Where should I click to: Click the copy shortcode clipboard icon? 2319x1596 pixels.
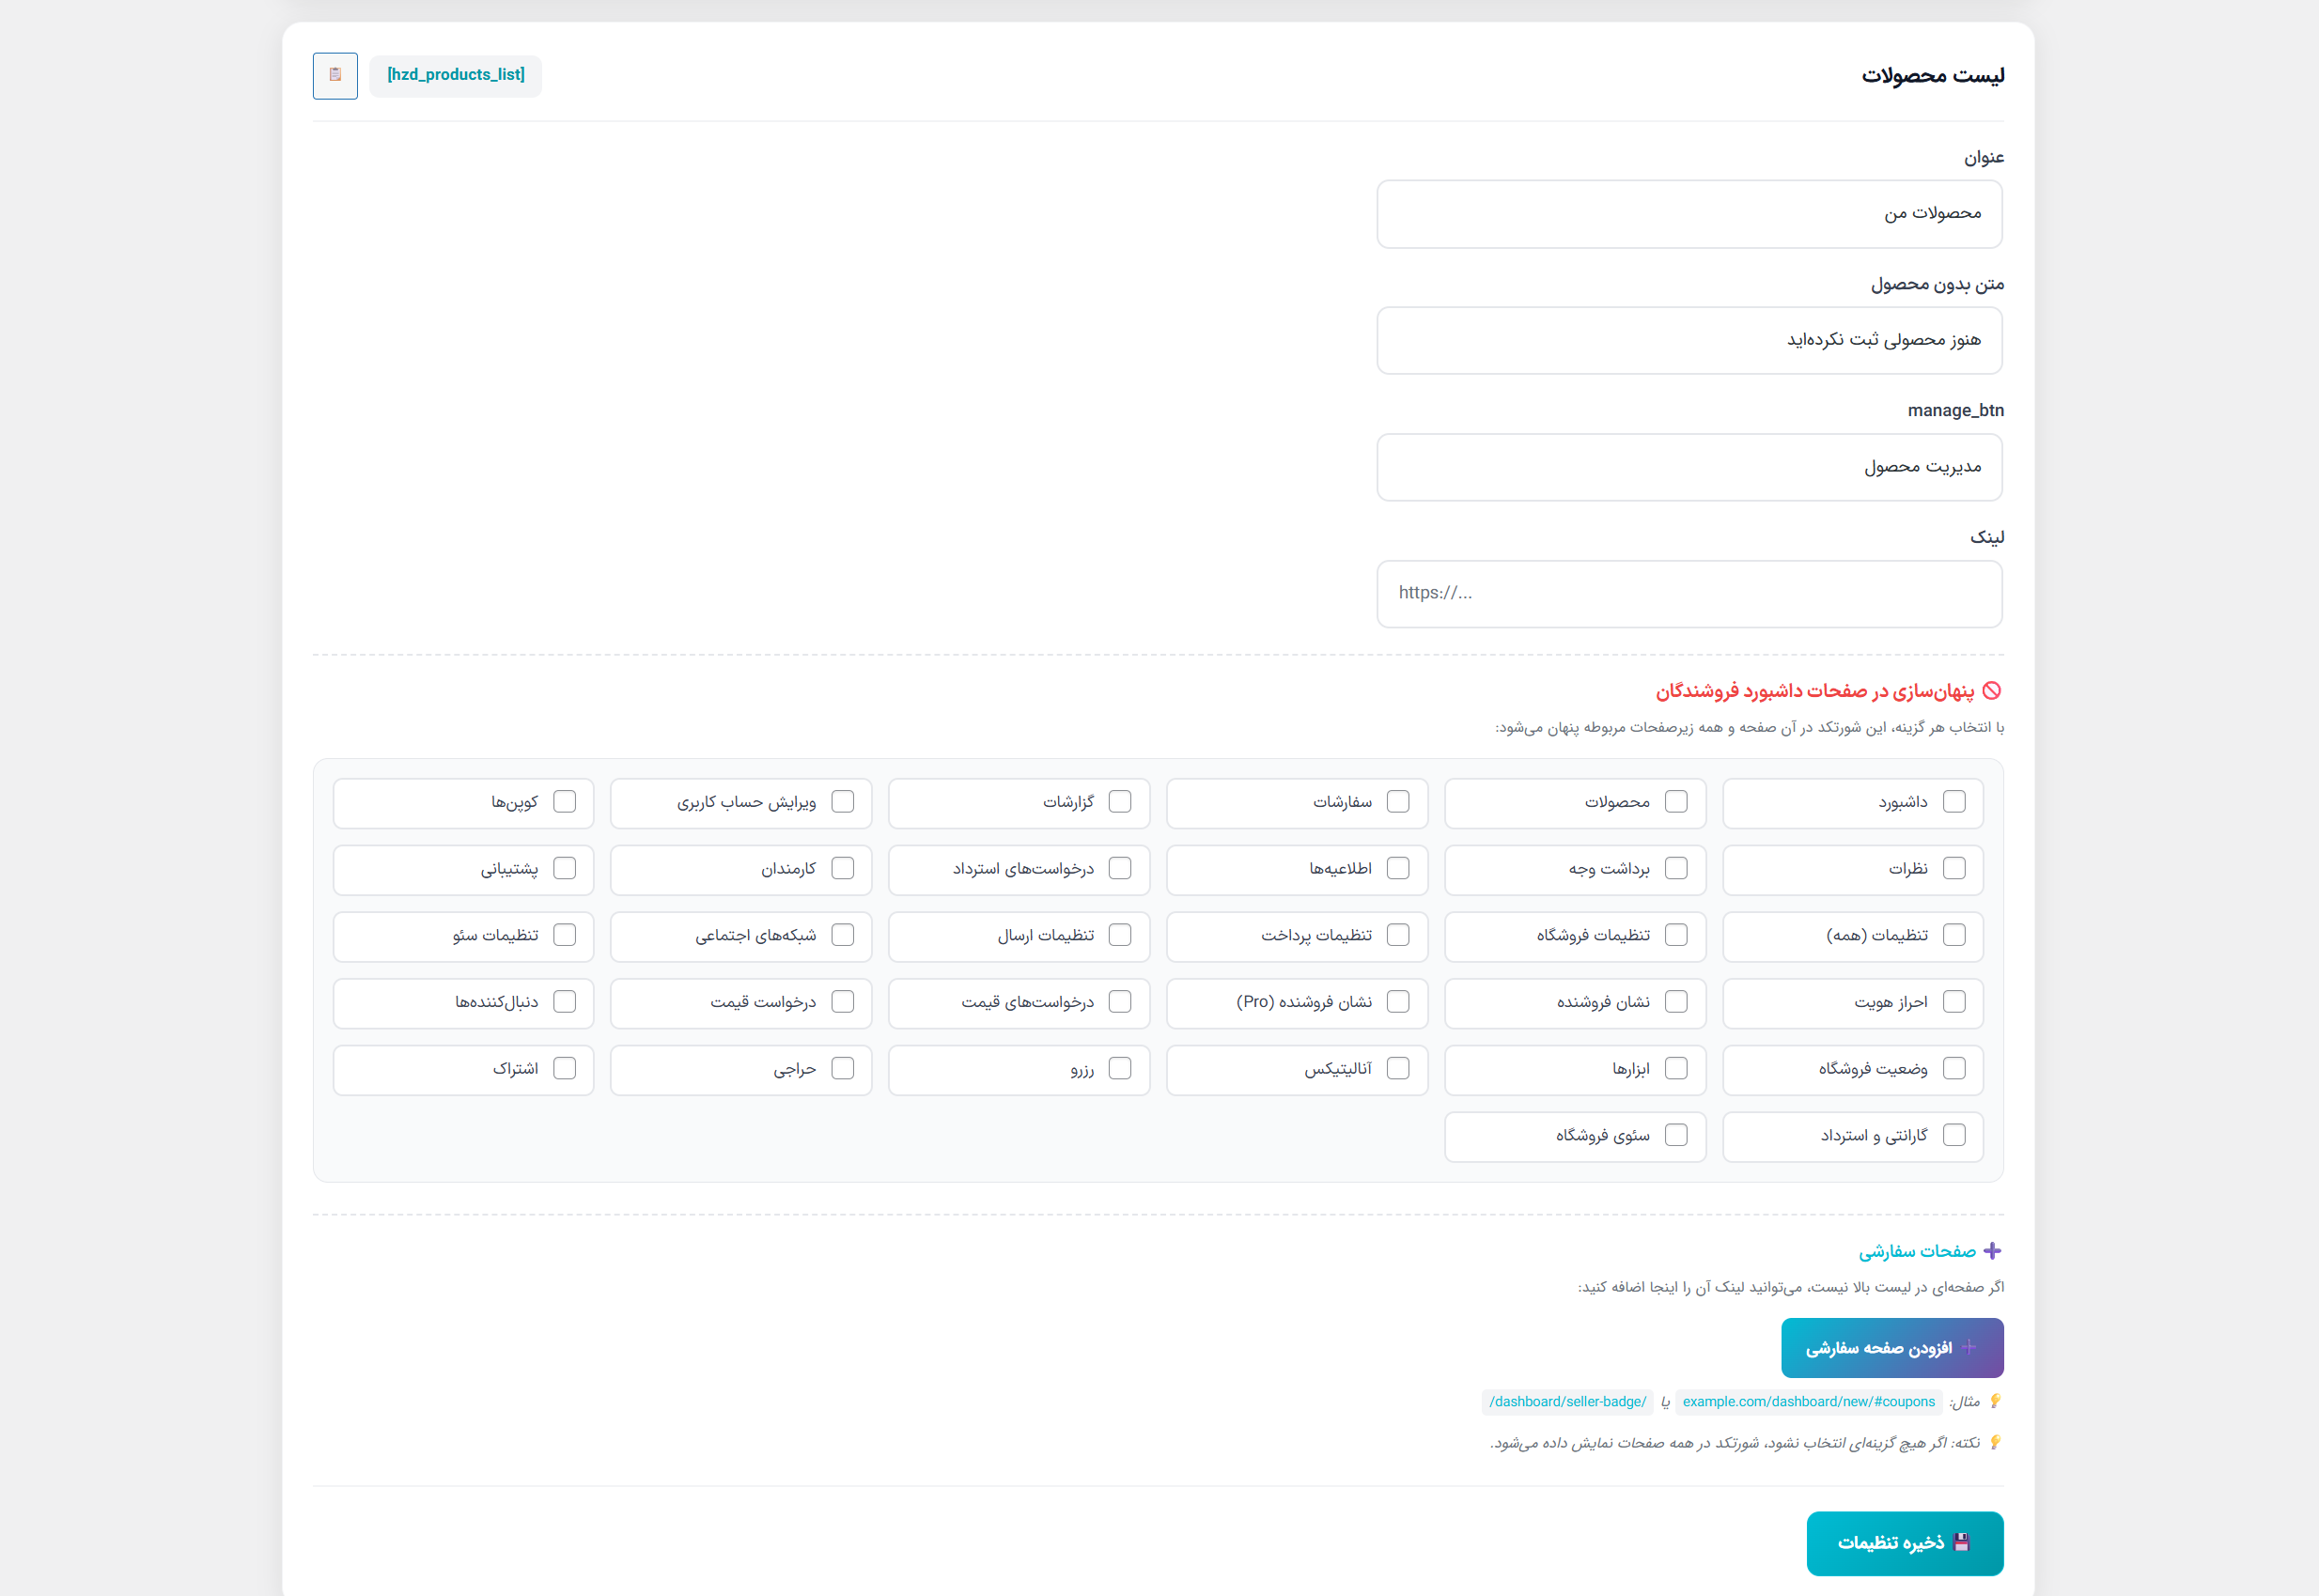point(335,75)
